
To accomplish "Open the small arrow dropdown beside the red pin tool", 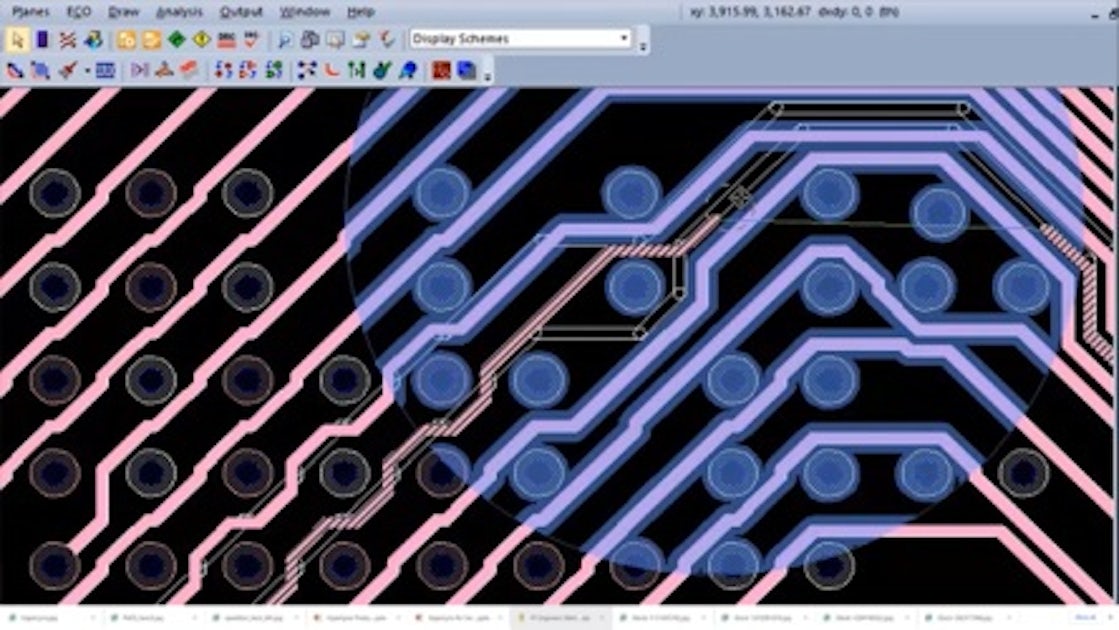I will (x=86, y=71).
